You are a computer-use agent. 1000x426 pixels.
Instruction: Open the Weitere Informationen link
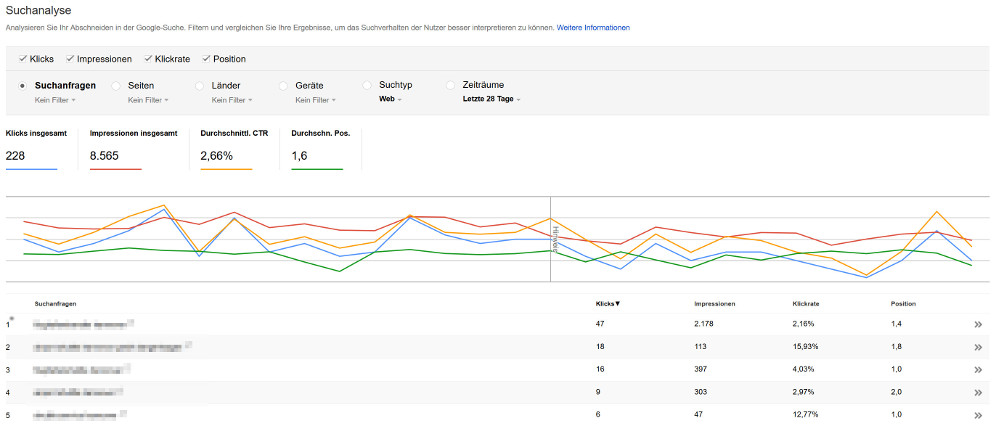pos(593,27)
